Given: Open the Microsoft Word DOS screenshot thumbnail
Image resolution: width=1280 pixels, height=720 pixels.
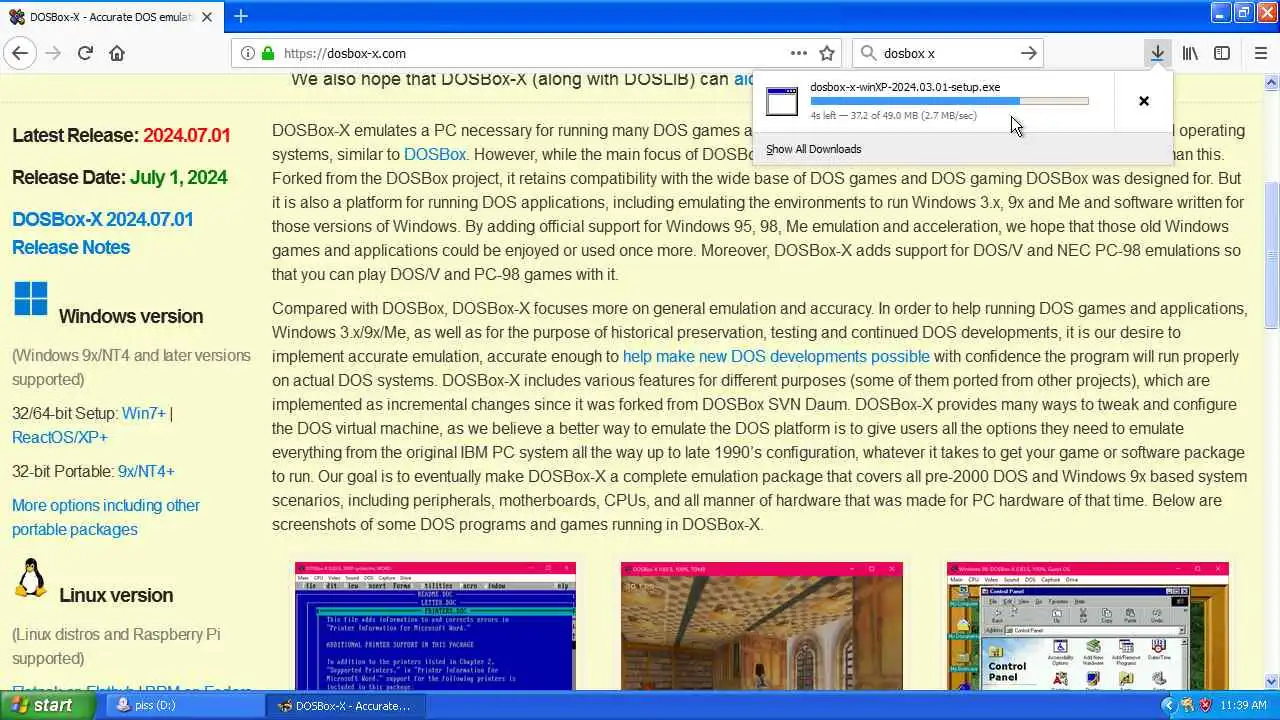Looking at the screenshot, I should [x=435, y=626].
